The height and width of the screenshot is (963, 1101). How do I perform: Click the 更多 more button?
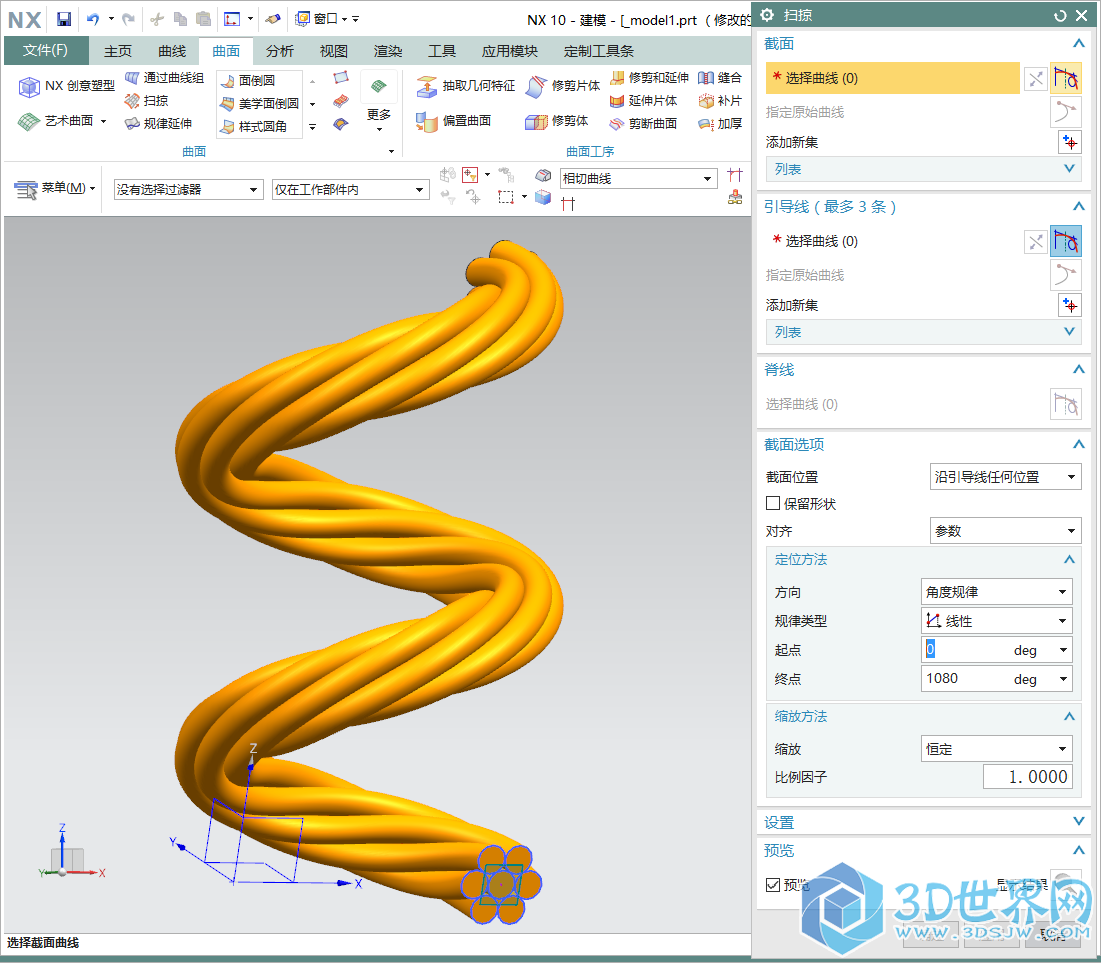tap(379, 115)
